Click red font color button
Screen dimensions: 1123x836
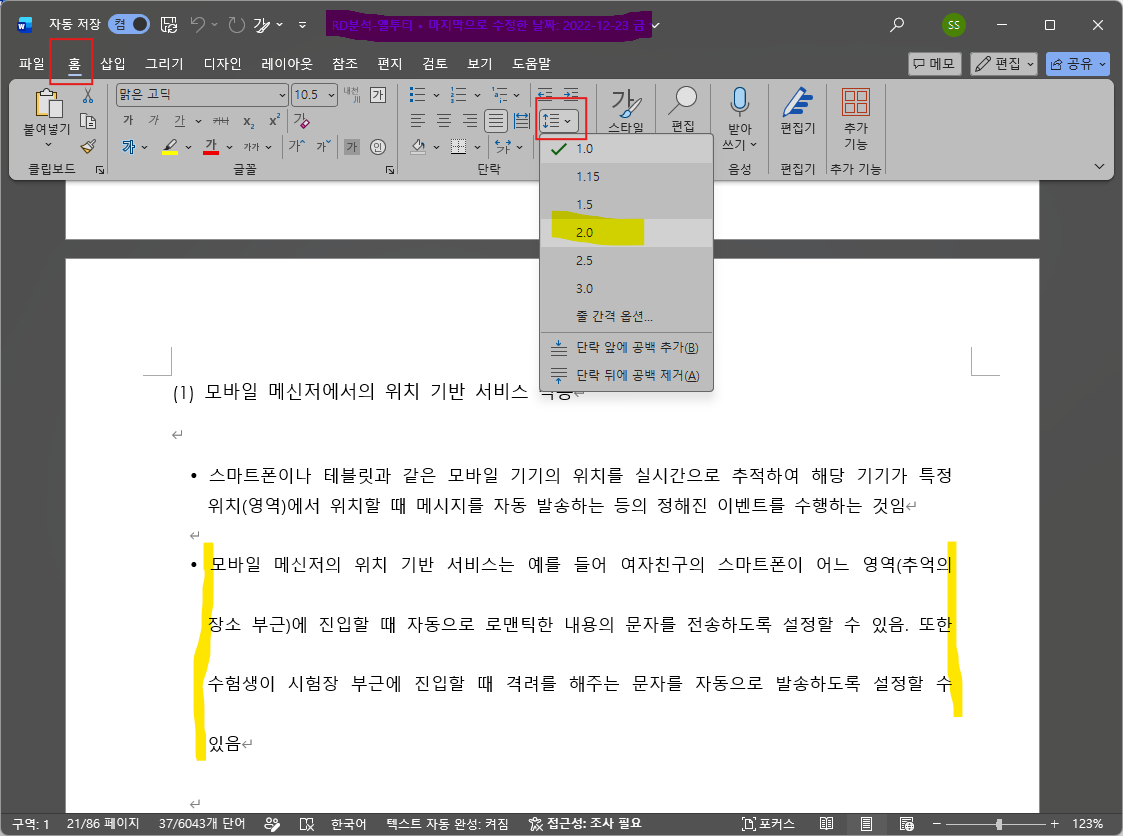coord(211,147)
